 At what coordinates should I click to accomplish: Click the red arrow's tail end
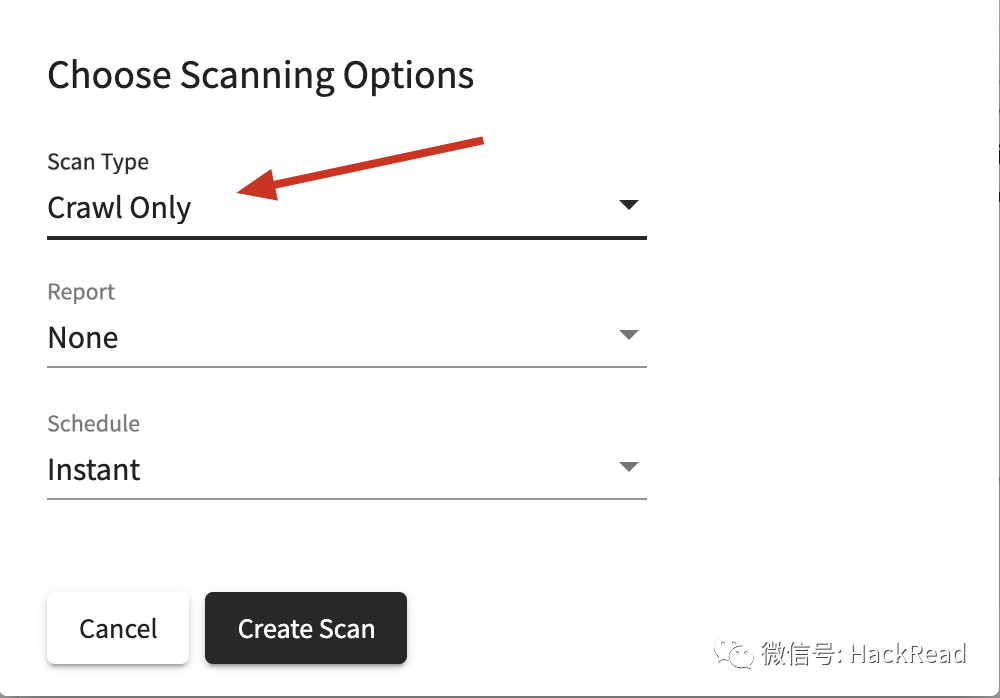(x=478, y=140)
